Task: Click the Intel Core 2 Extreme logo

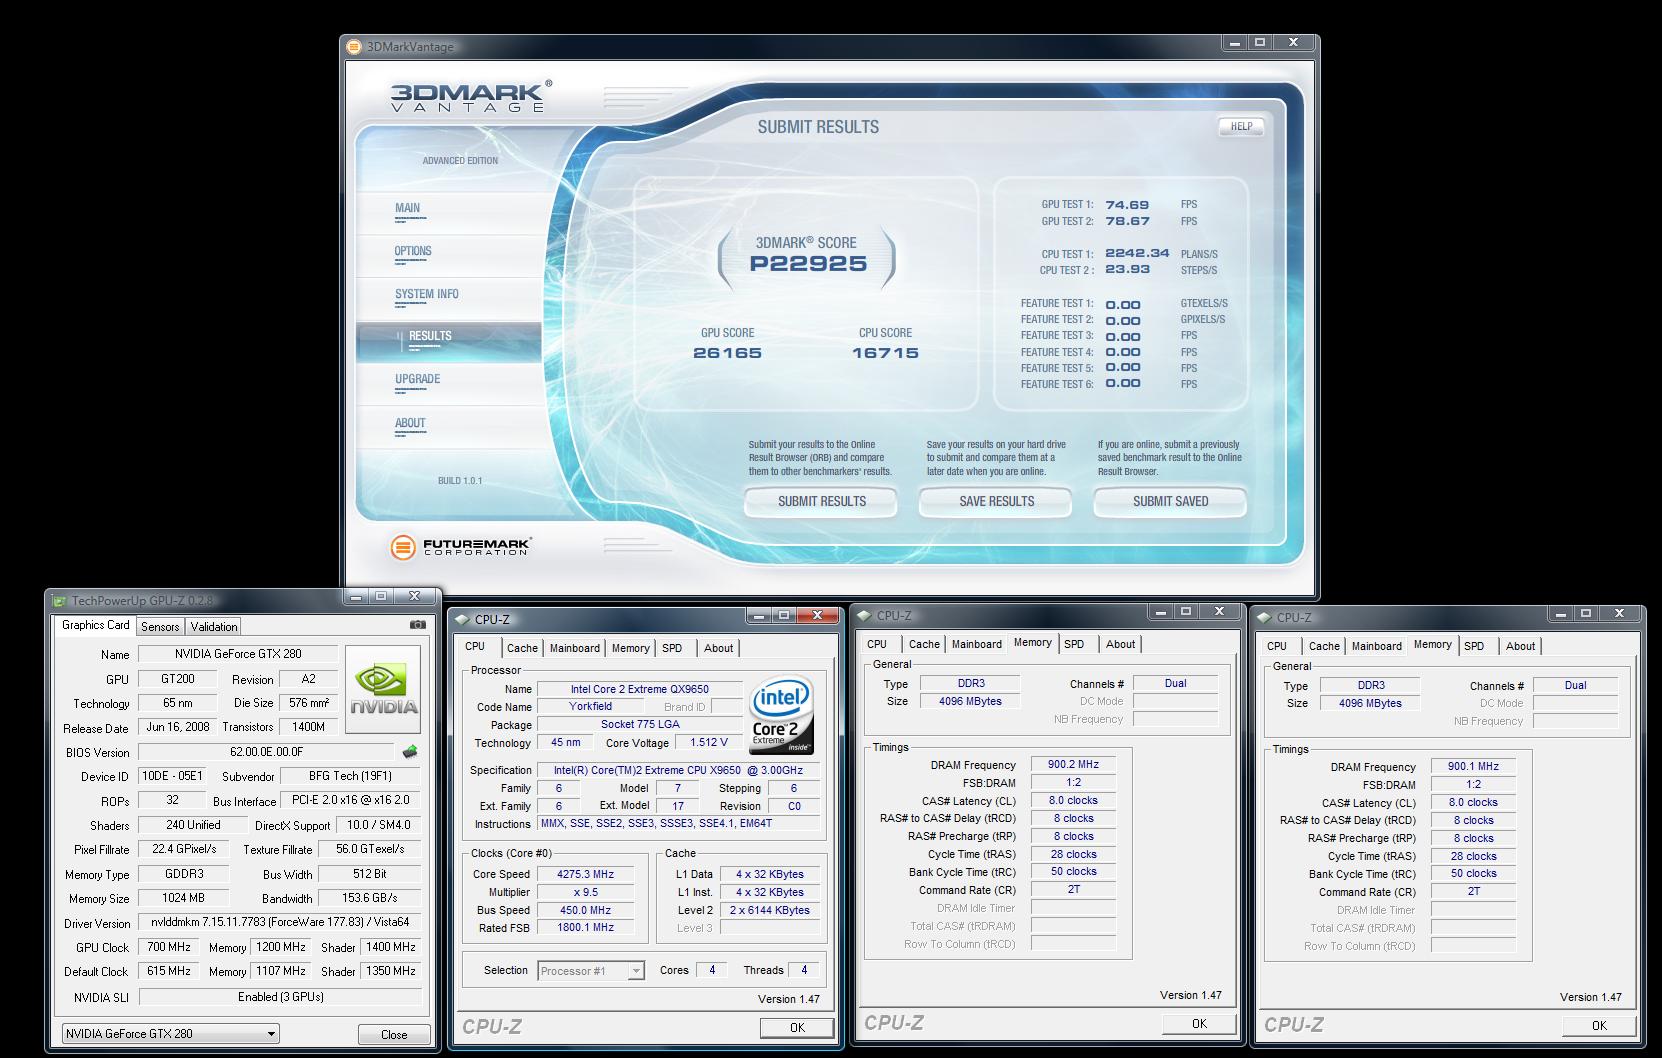Action: (781, 715)
